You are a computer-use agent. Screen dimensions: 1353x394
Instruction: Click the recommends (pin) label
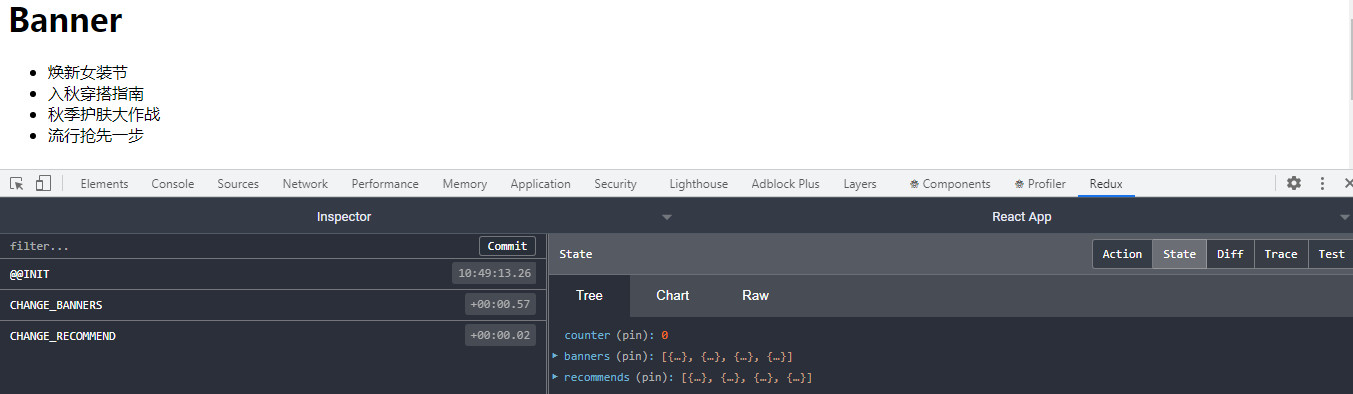(x=619, y=377)
